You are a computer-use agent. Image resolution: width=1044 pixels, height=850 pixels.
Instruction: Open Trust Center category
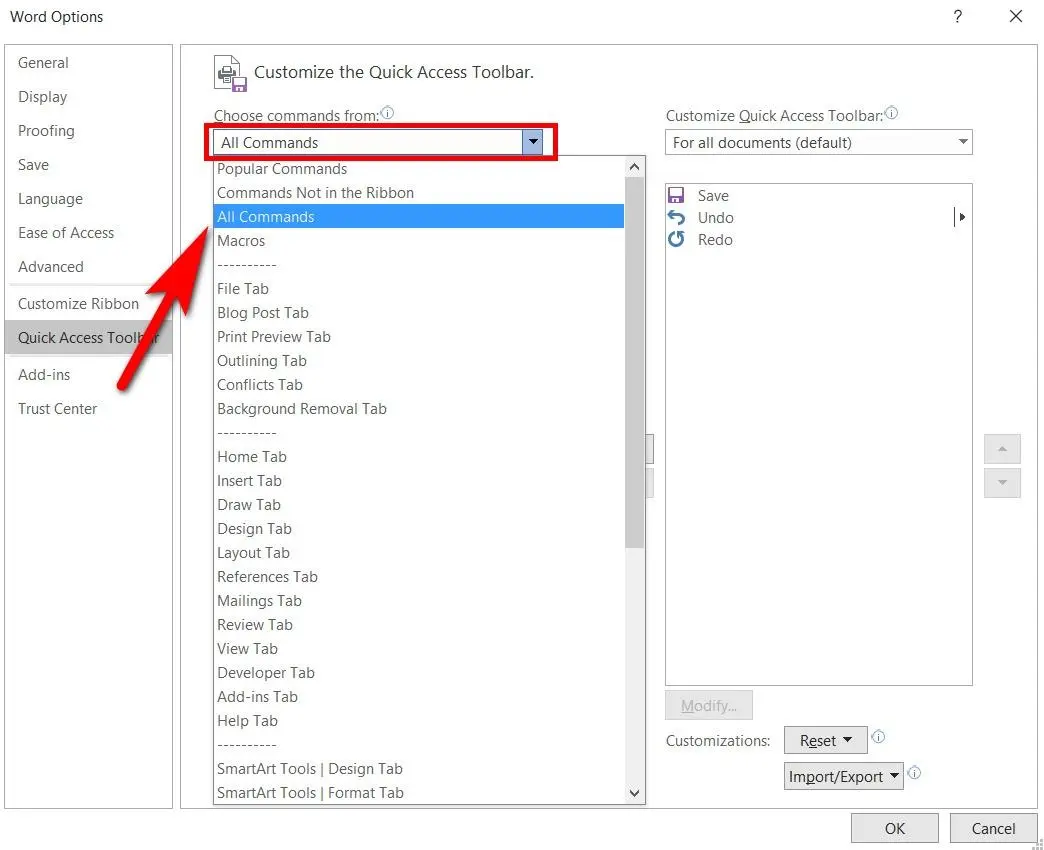(x=89, y=409)
